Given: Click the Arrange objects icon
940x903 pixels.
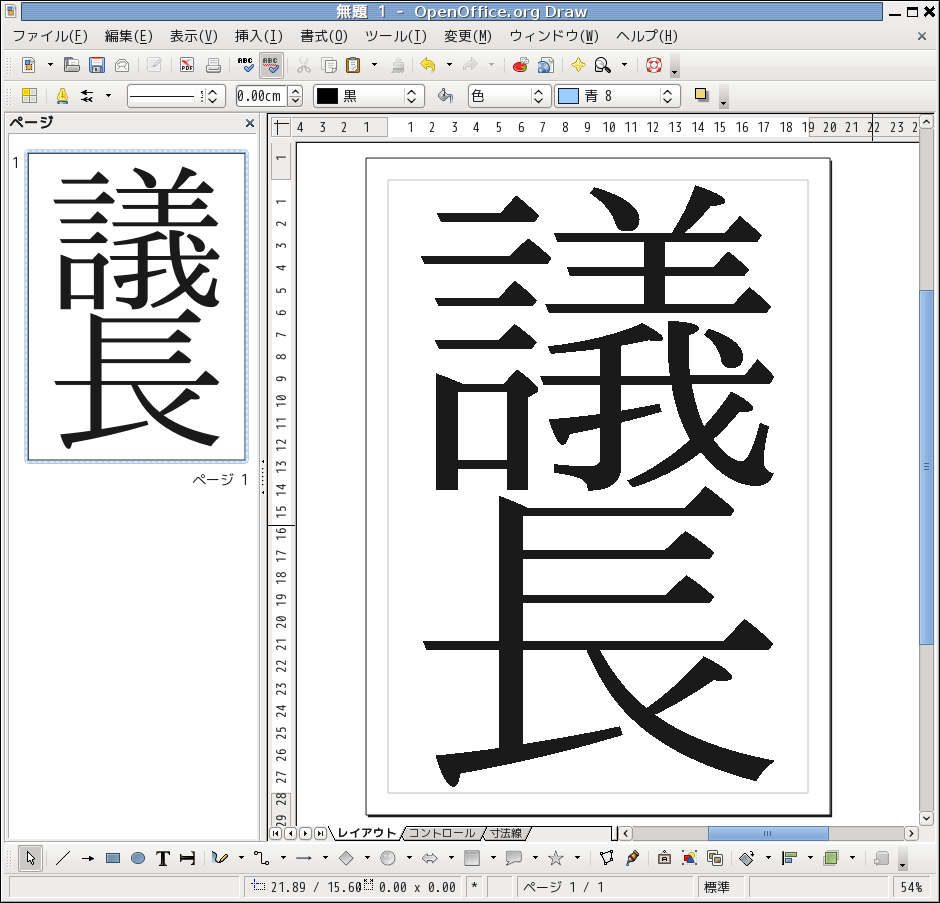Looking at the screenshot, I should tap(831, 858).
